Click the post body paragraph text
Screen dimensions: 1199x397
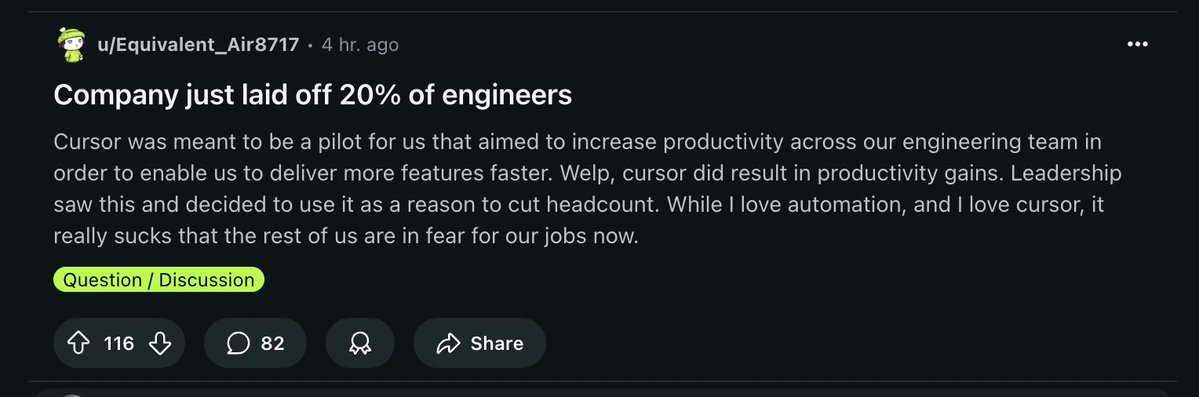587,189
